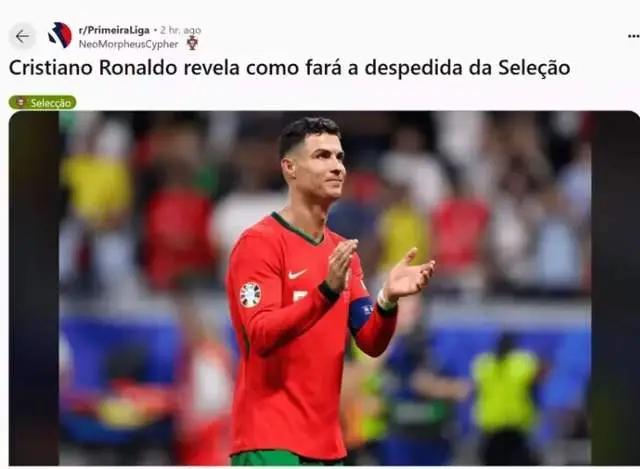Click the small crest inside Selecção flair
Viewport: 640px width, 469px height.
point(20,102)
